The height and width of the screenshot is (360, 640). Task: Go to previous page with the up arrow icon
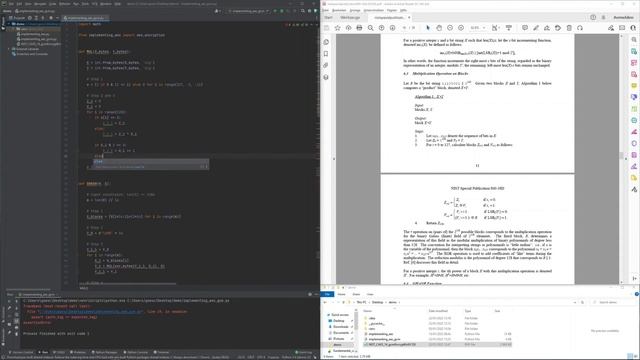point(381,28)
